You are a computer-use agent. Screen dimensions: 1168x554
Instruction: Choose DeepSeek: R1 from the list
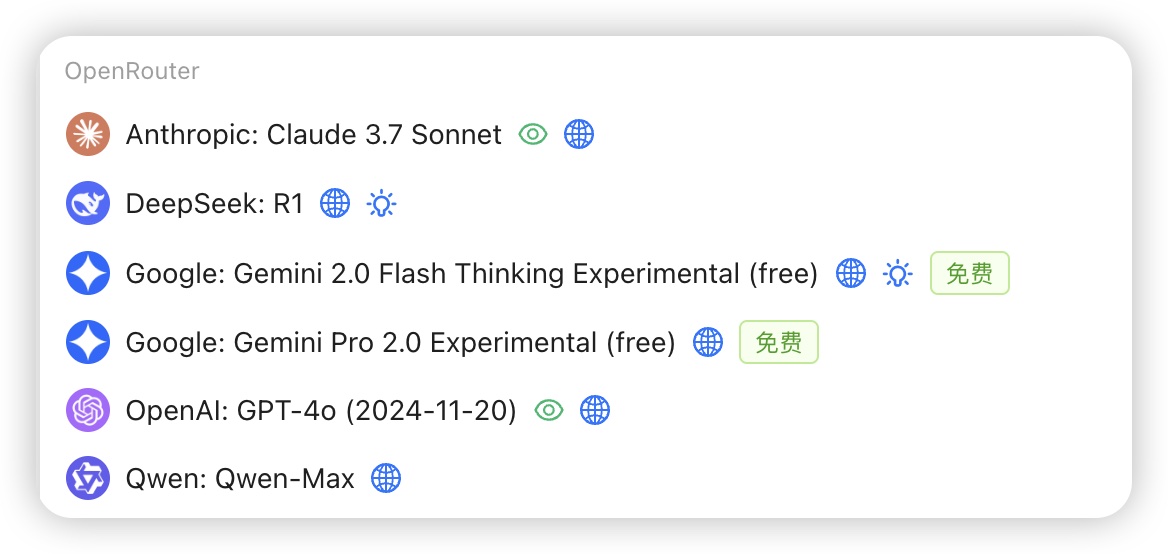[215, 203]
